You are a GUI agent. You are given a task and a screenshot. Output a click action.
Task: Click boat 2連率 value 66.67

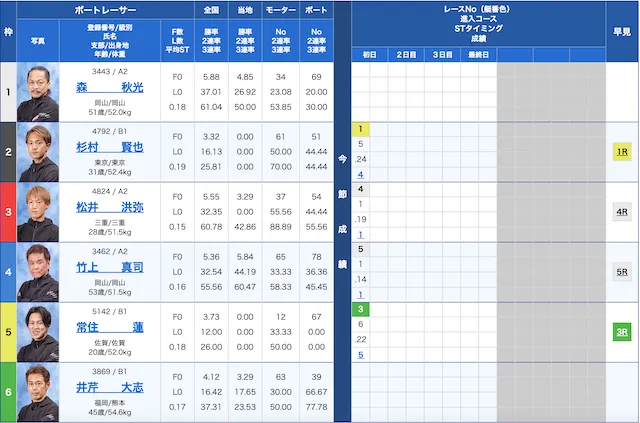click(316, 392)
